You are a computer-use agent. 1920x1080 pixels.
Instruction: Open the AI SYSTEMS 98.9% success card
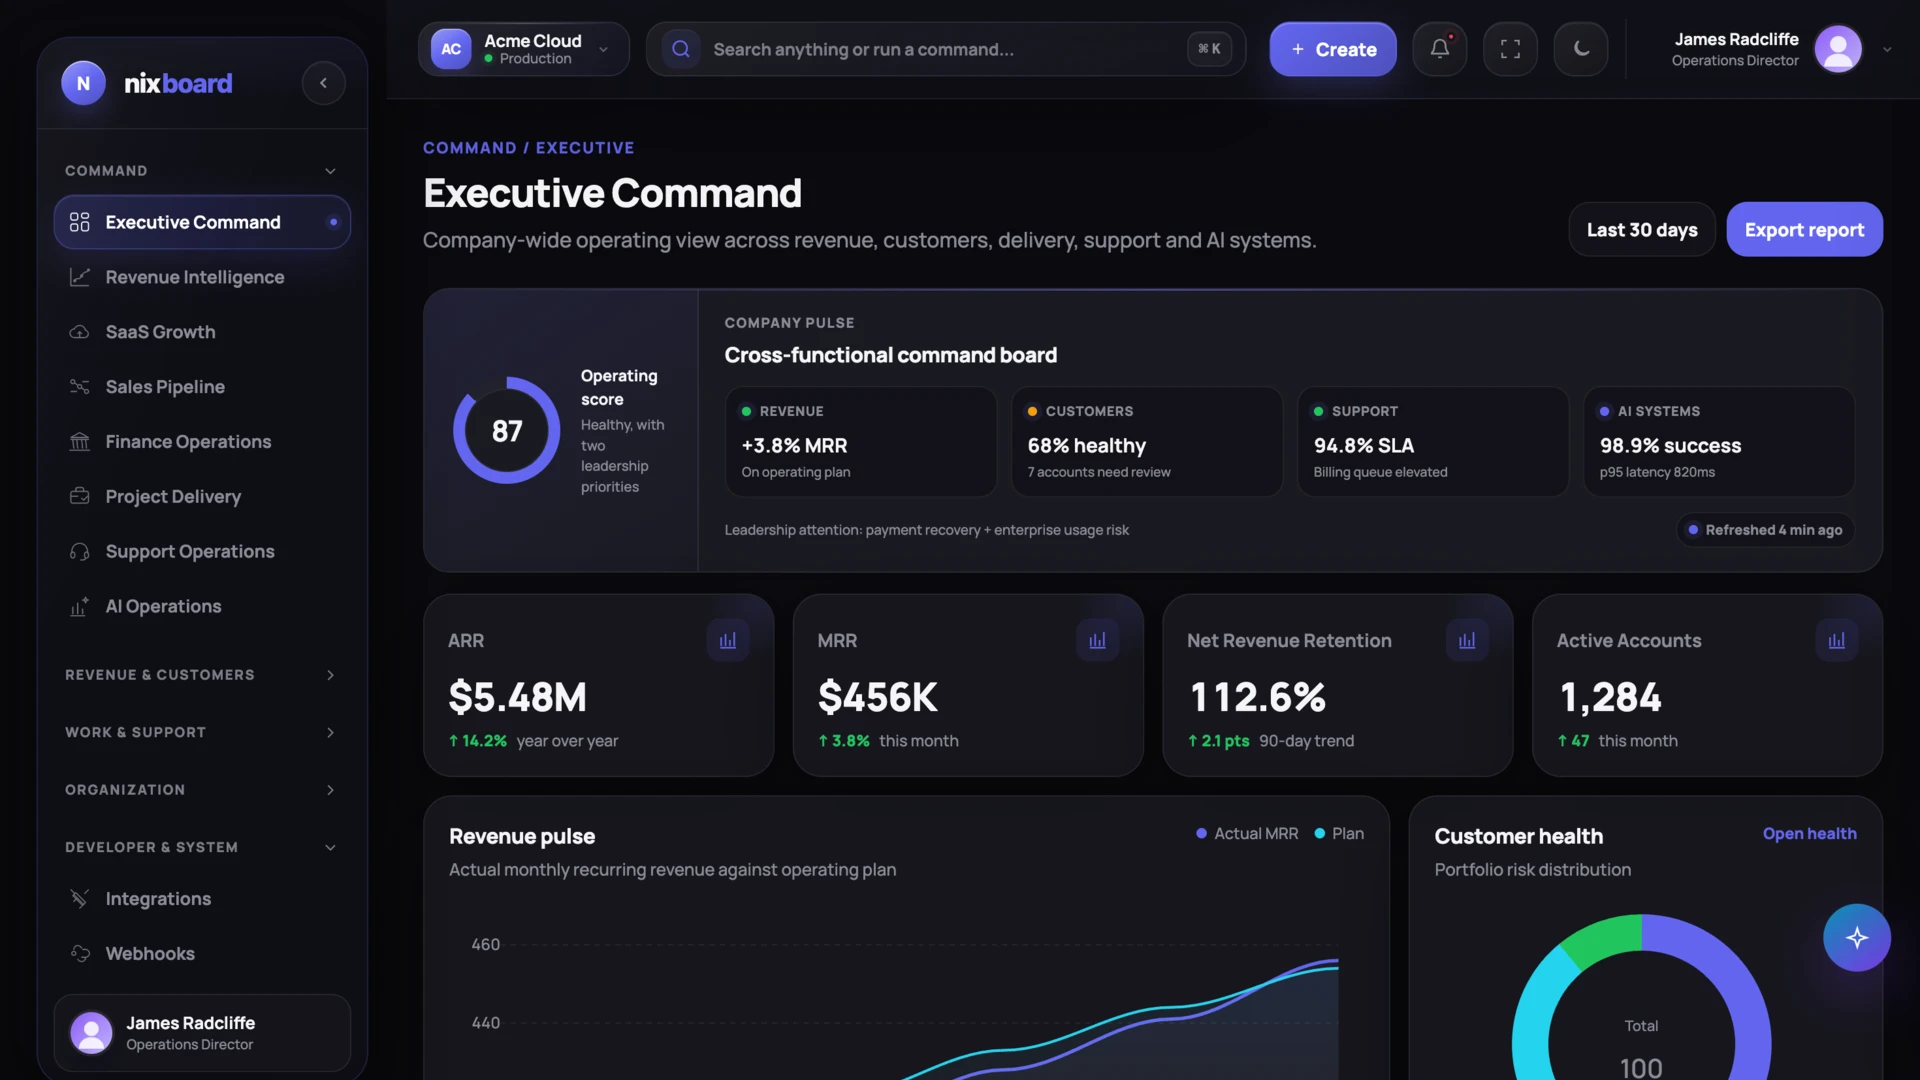point(1719,442)
